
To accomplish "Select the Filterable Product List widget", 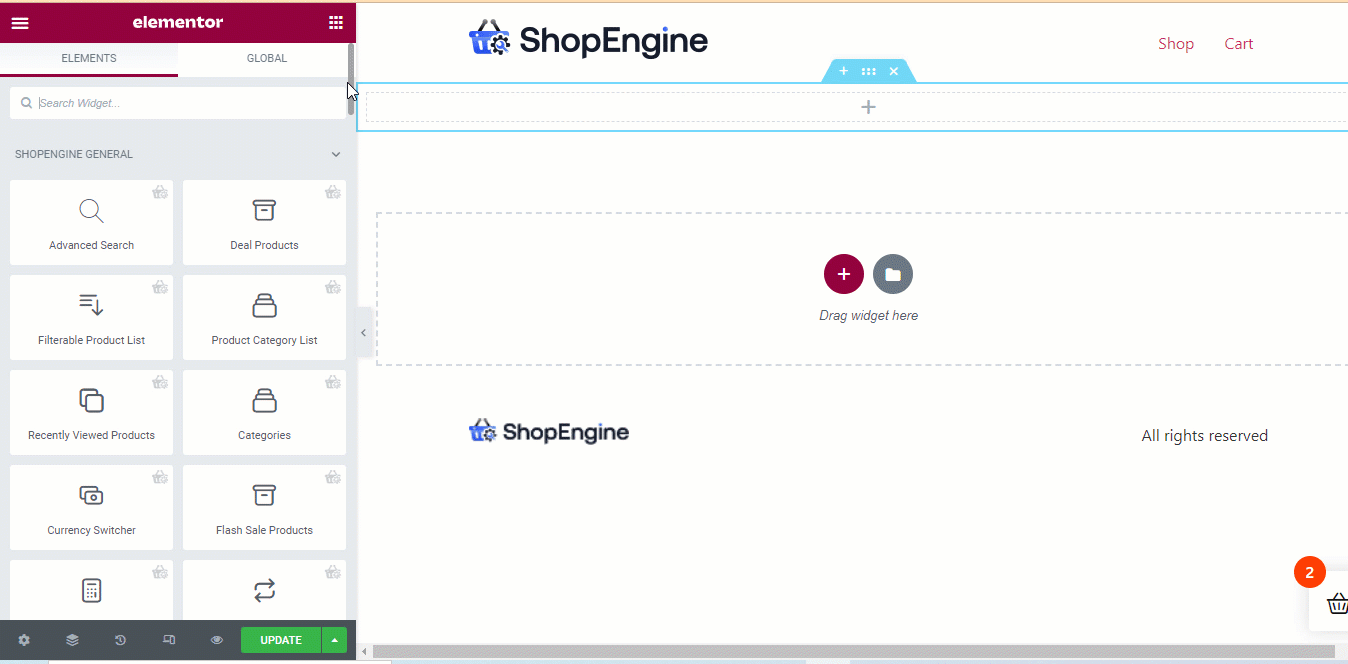I will pos(91,317).
